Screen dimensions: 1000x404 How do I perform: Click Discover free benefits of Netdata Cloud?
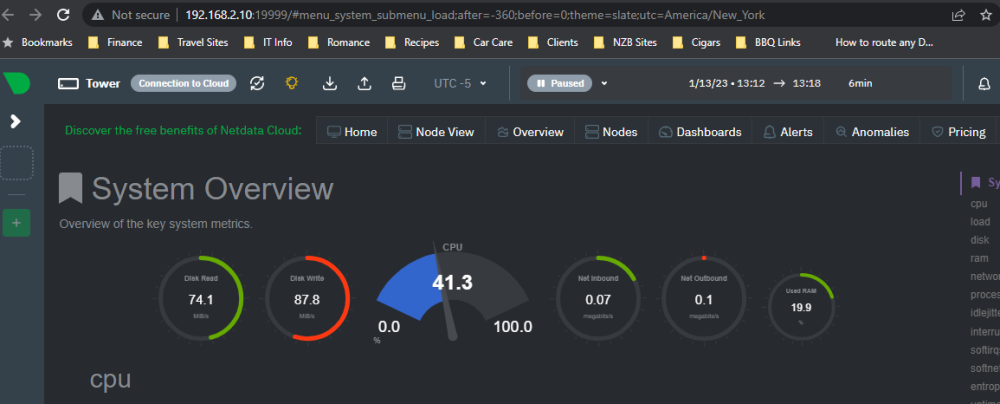(x=183, y=131)
